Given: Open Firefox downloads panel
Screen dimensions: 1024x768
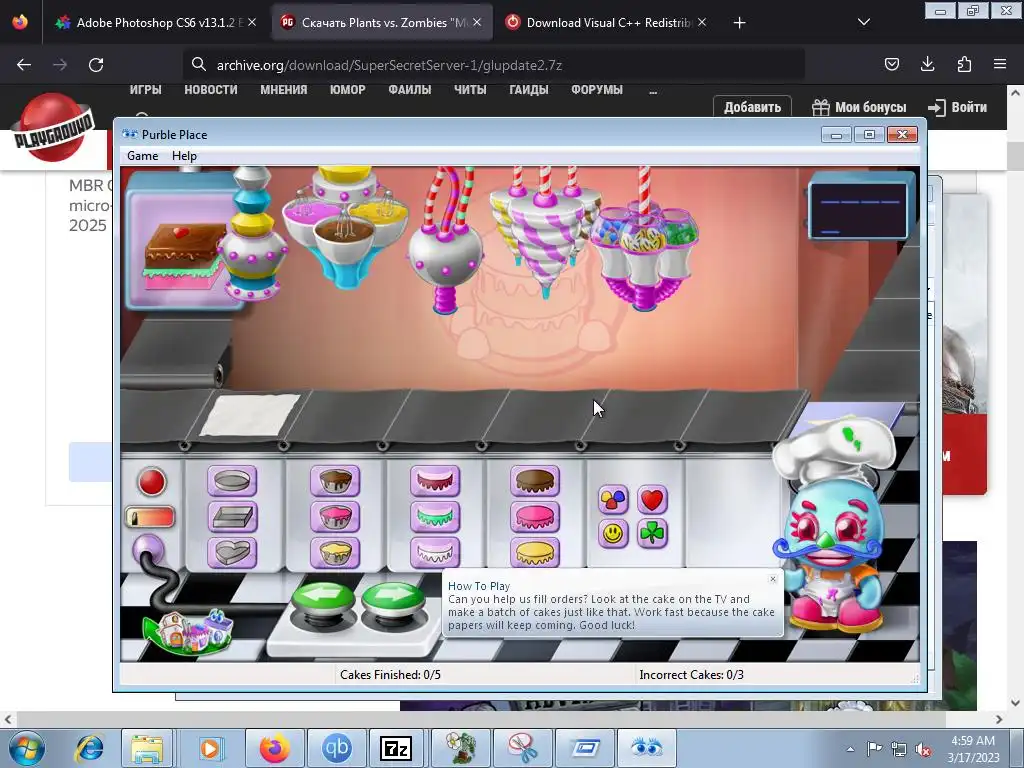Looking at the screenshot, I should [927, 64].
